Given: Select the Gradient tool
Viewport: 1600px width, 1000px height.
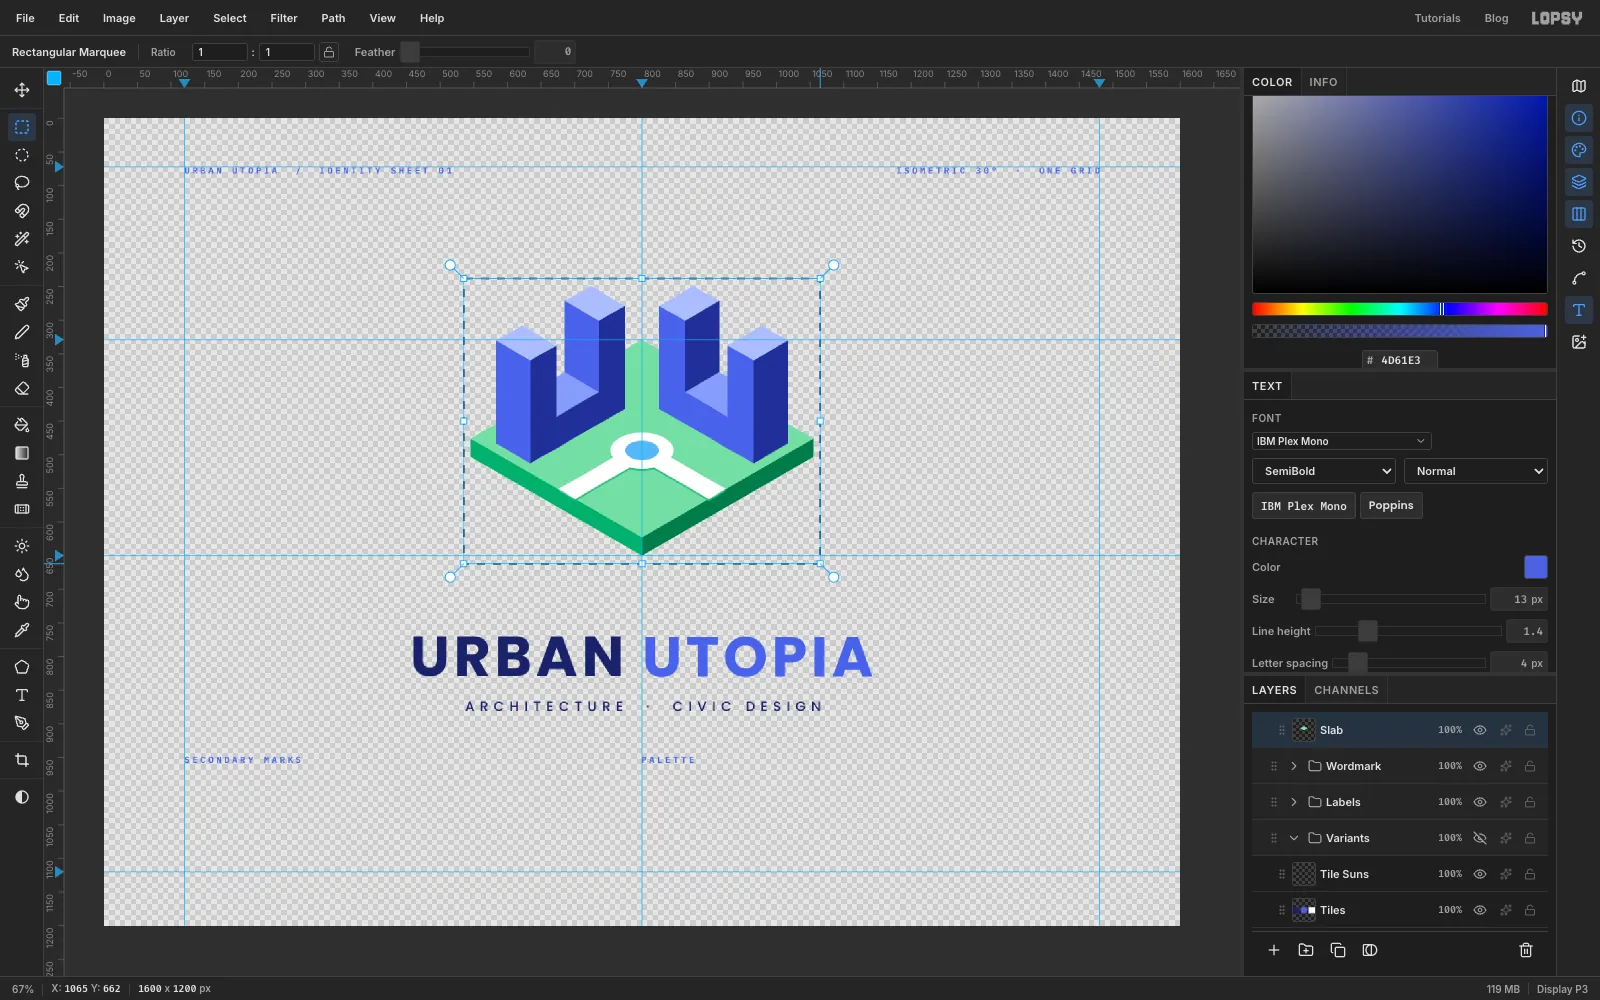Looking at the screenshot, I should pyautogui.click(x=22, y=453).
